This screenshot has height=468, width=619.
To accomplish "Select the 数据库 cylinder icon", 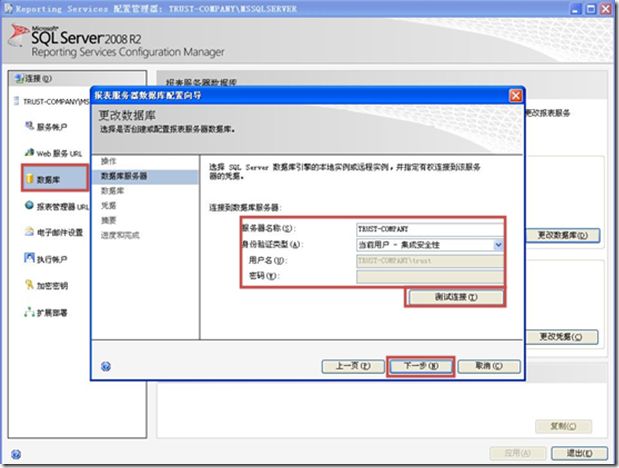I will point(29,179).
